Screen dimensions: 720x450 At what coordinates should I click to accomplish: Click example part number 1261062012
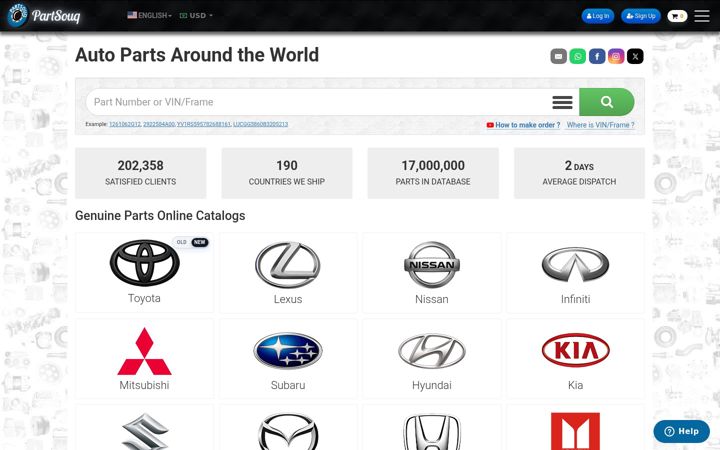[x=125, y=124]
